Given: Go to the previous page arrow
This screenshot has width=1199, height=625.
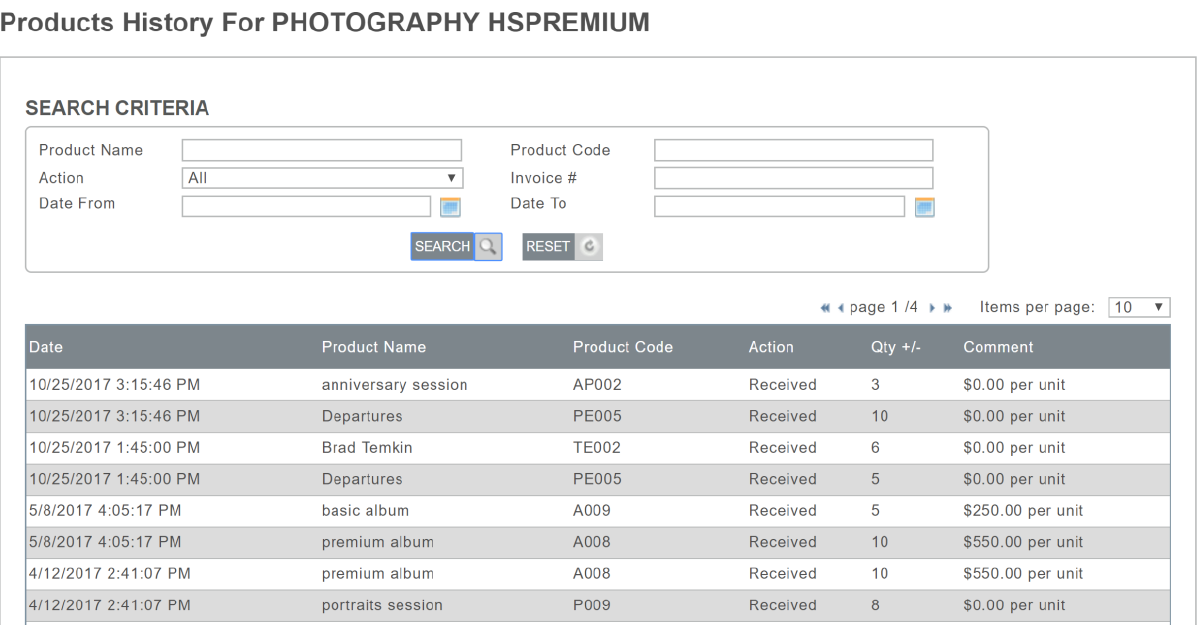Looking at the screenshot, I should click(839, 308).
